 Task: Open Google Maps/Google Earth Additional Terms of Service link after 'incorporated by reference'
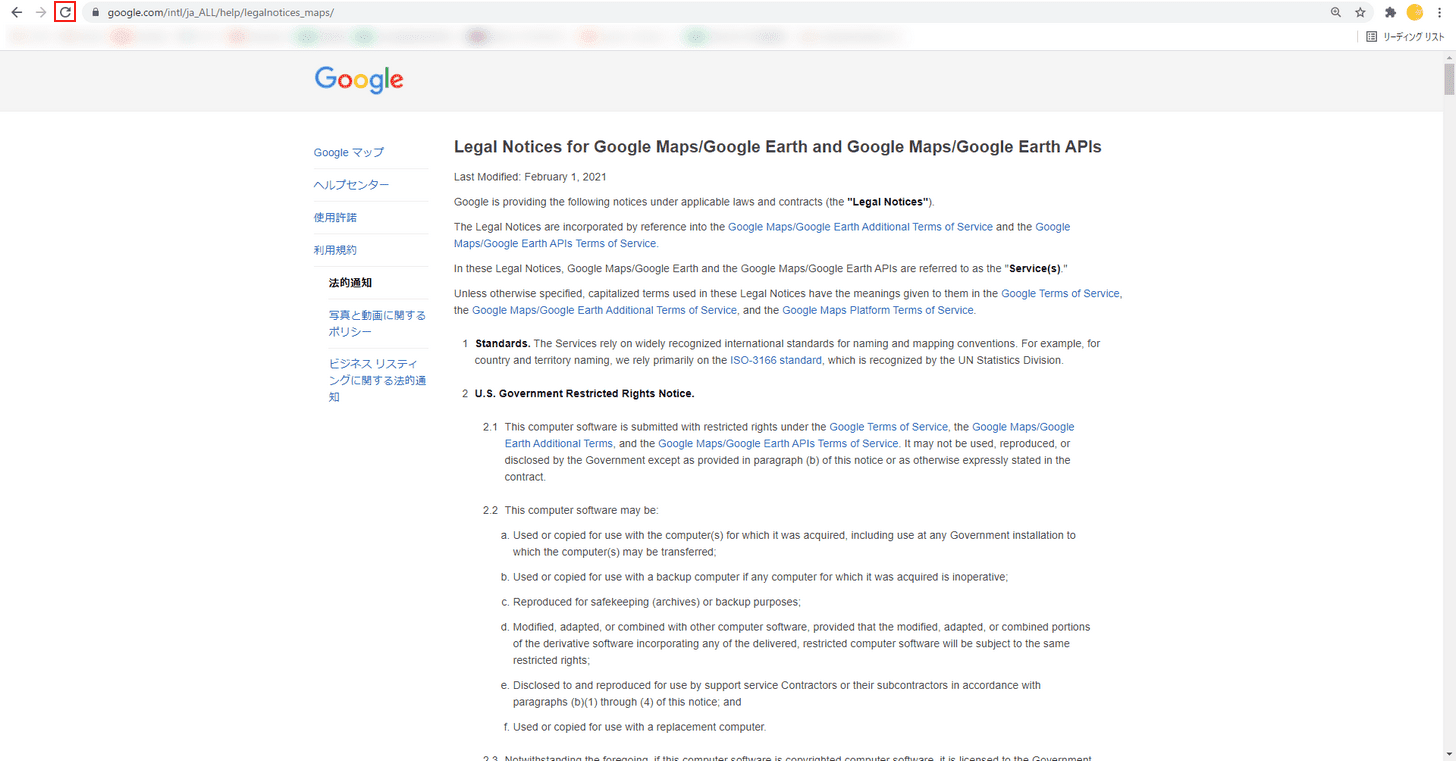coord(860,227)
